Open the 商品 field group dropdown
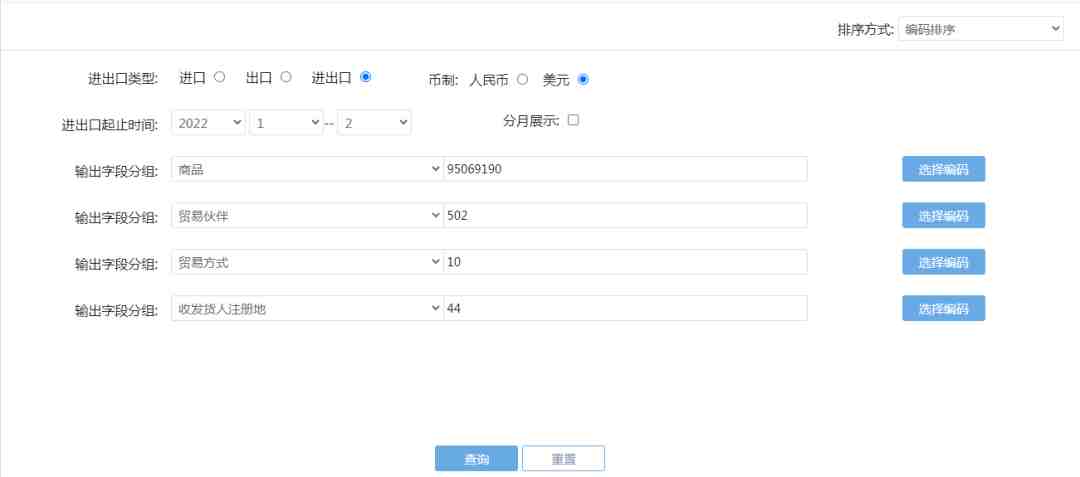This screenshot has width=1080, height=477. (x=307, y=169)
